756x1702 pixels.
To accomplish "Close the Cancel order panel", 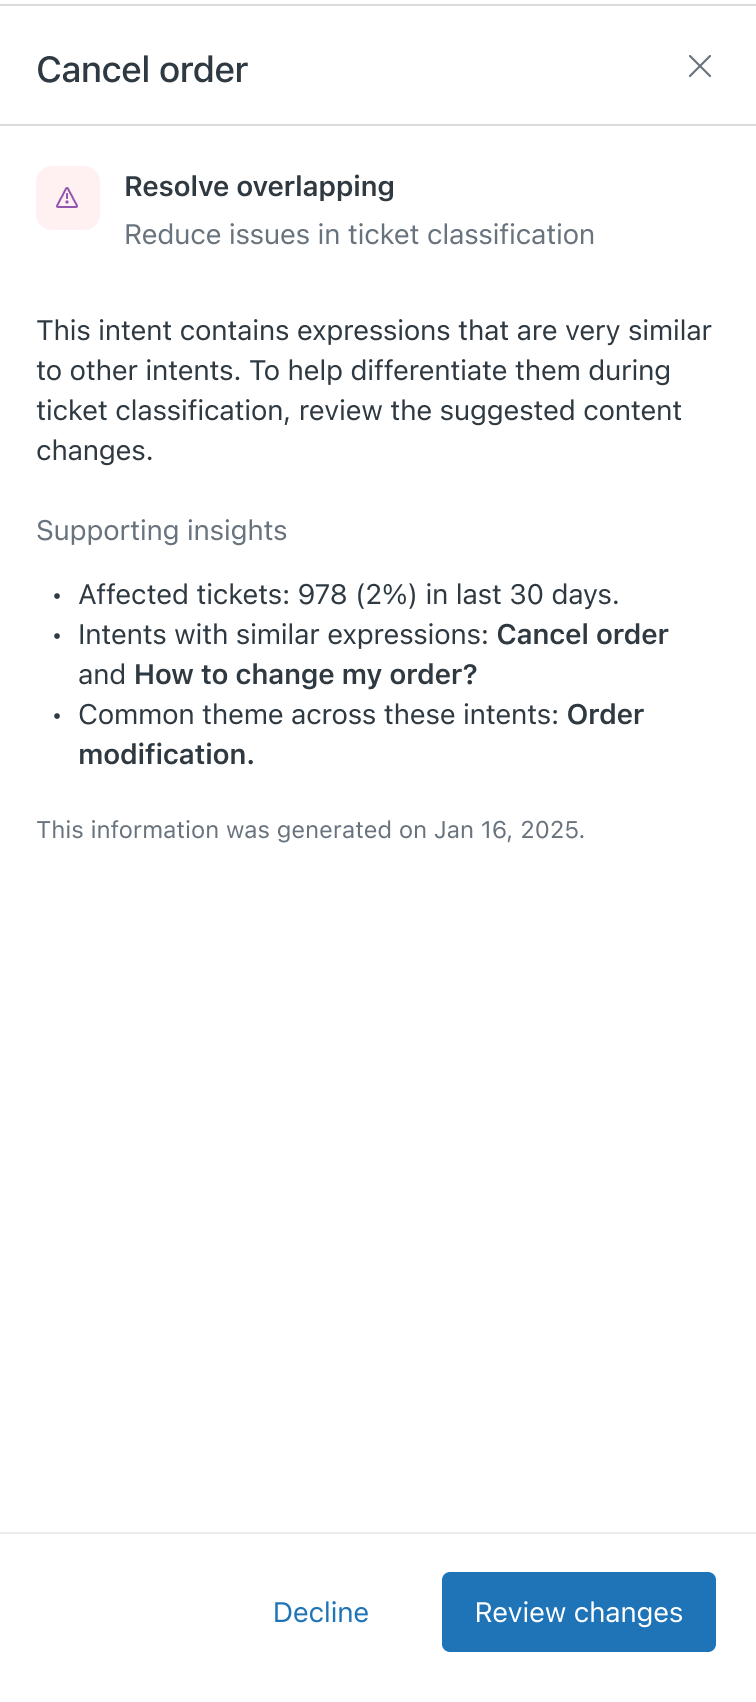I will 700,66.
